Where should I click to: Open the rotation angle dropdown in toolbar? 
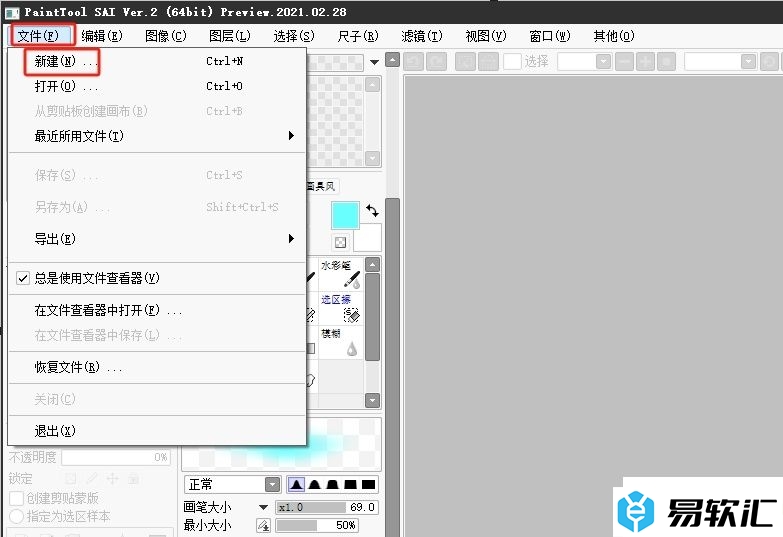748,61
